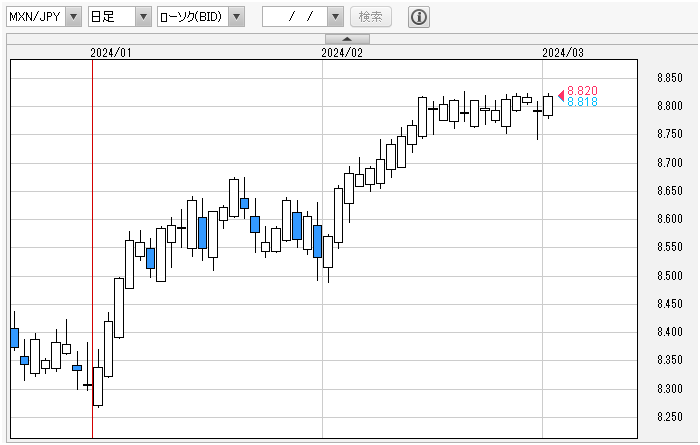Expand the 日足 timeframe dropdown
This screenshot has width=700, height=445.
pyautogui.click(x=120, y=17)
